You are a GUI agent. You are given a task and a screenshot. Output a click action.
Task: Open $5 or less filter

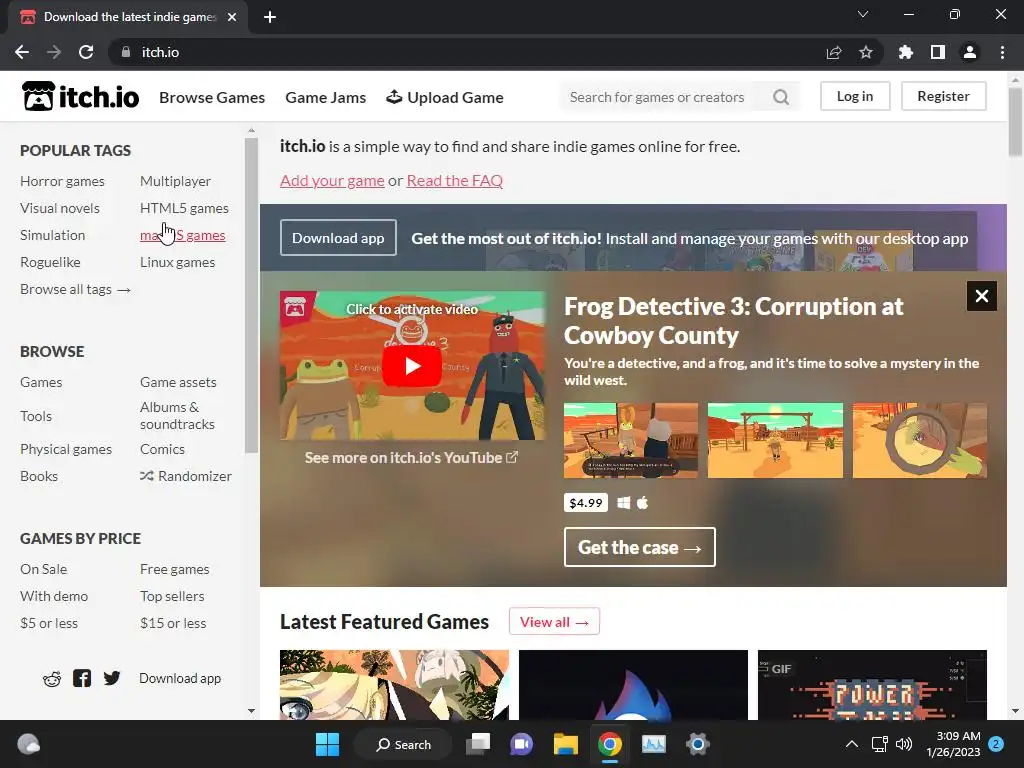[49, 623]
